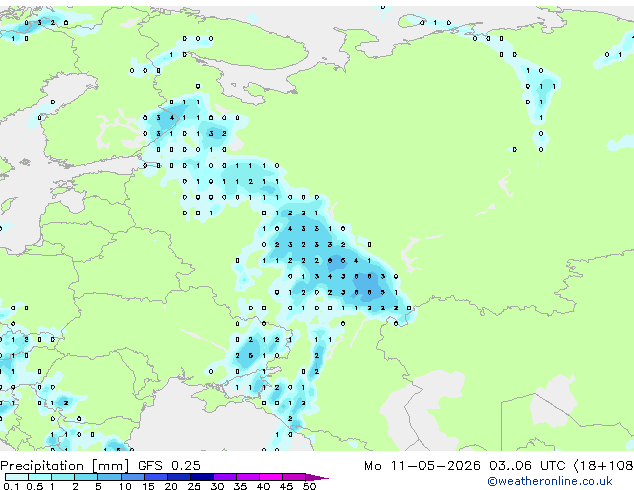Click the 35–40 mm purple legend box
This screenshot has height=490, width=634.
coord(248,477)
